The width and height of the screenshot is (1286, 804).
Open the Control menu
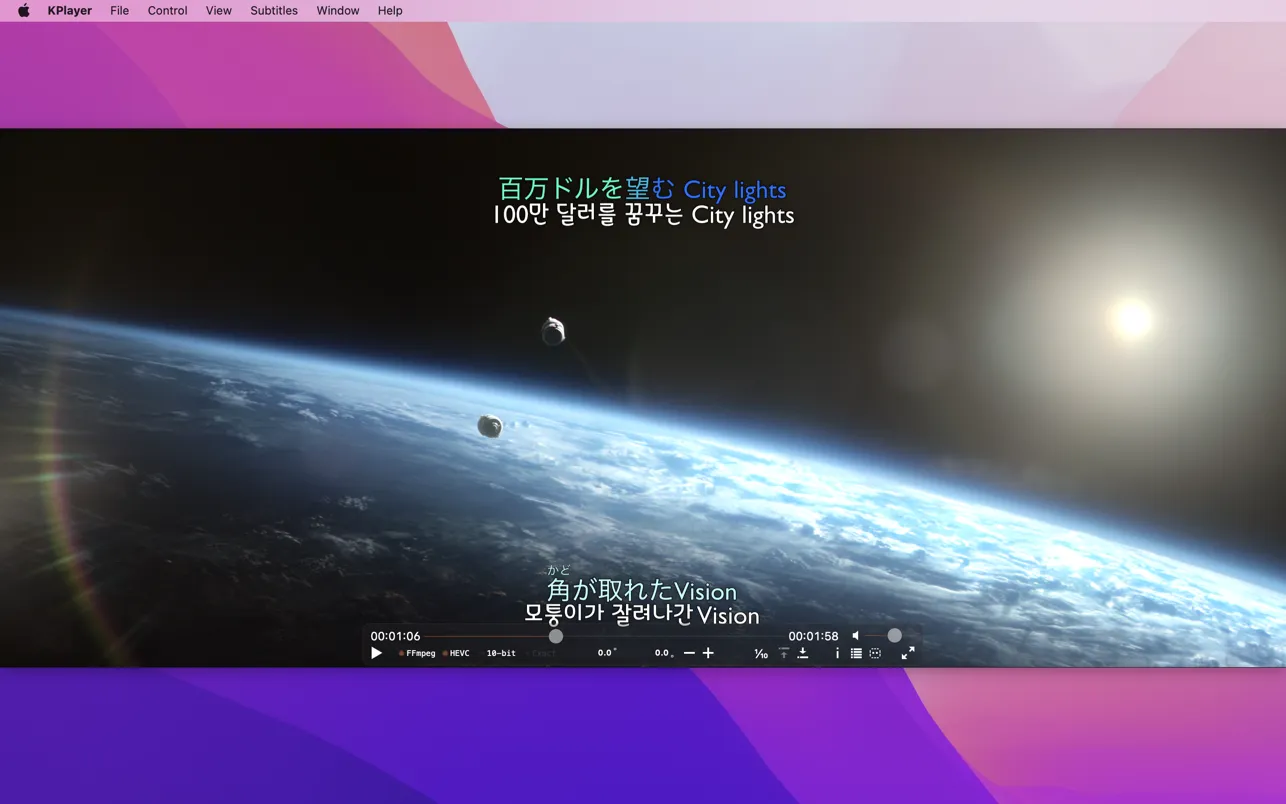(167, 10)
